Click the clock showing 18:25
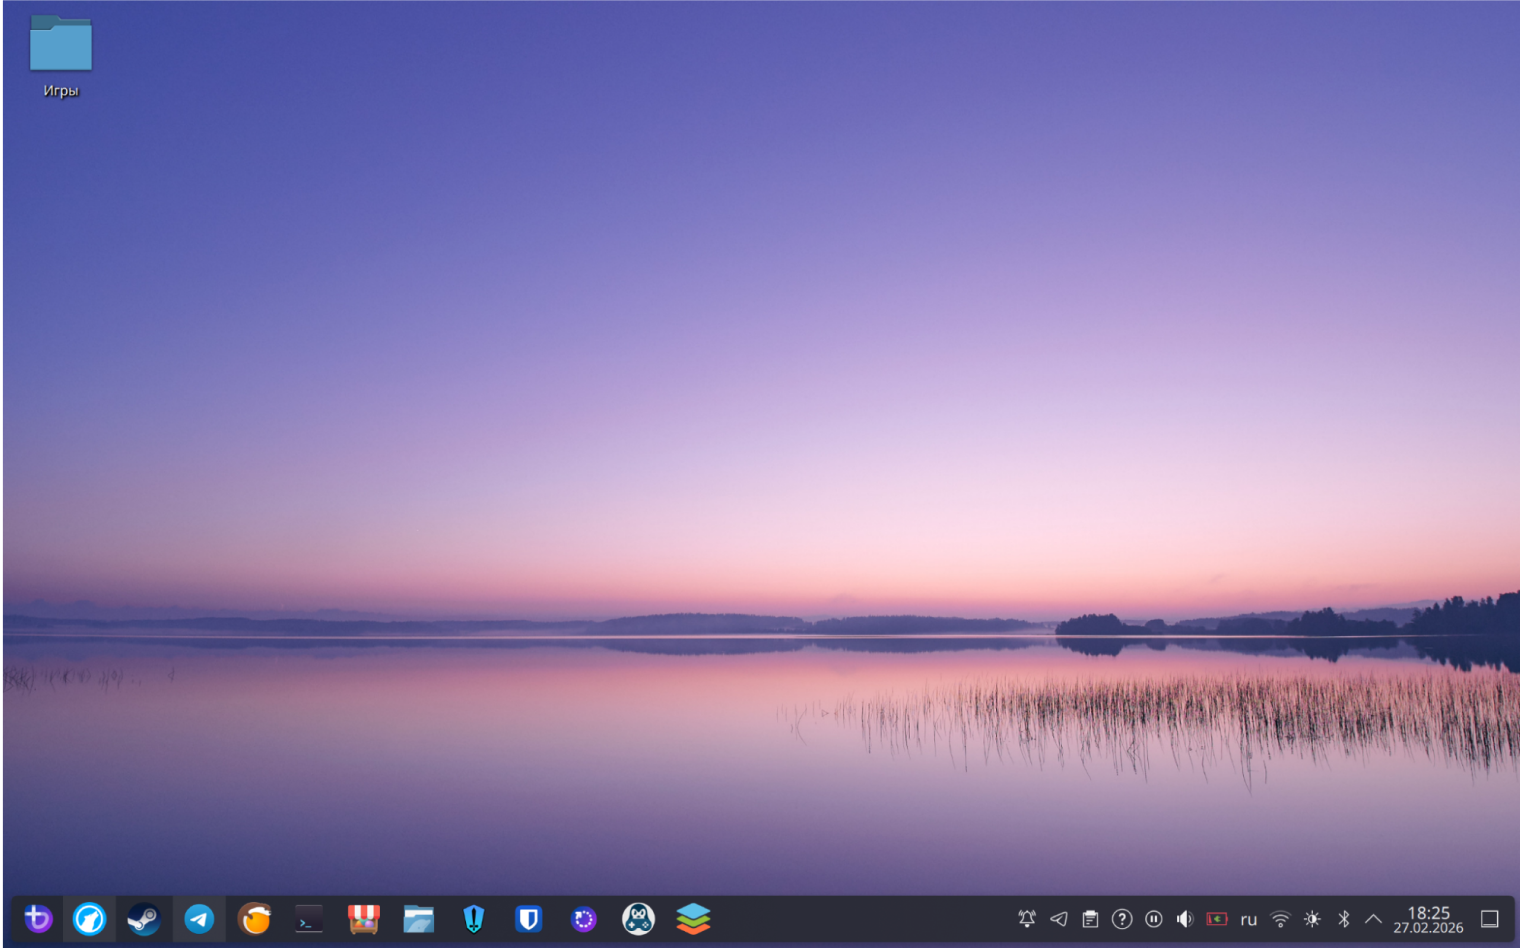1520x948 pixels. pyautogui.click(x=1428, y=919)
